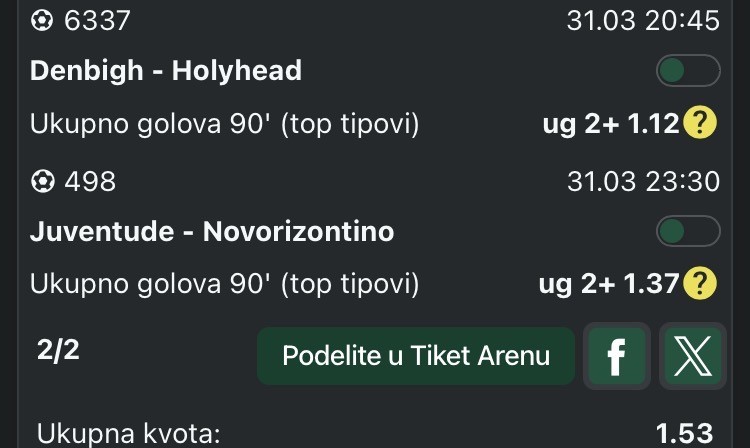The height and width of the screenshot is (448, 750).
Task: Share ticket on Facebook
Action: [617, 356]
